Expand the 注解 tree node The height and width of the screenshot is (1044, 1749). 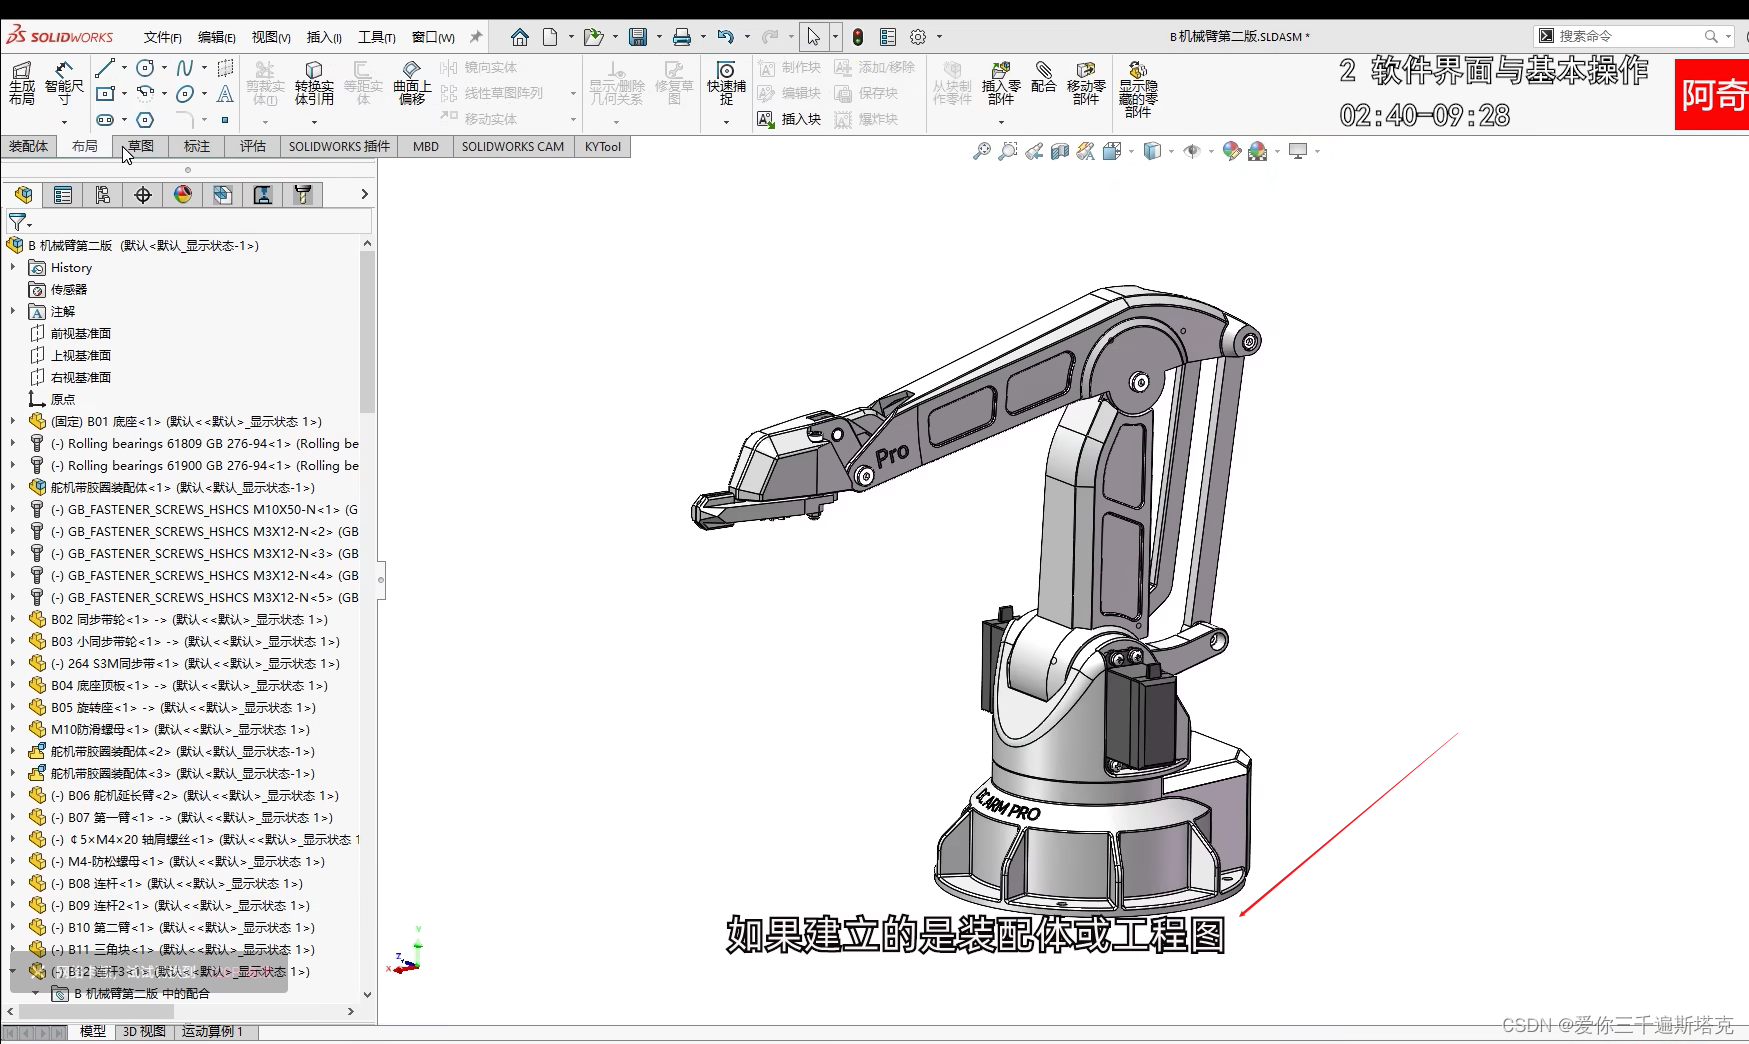click(x=13, y=311)
